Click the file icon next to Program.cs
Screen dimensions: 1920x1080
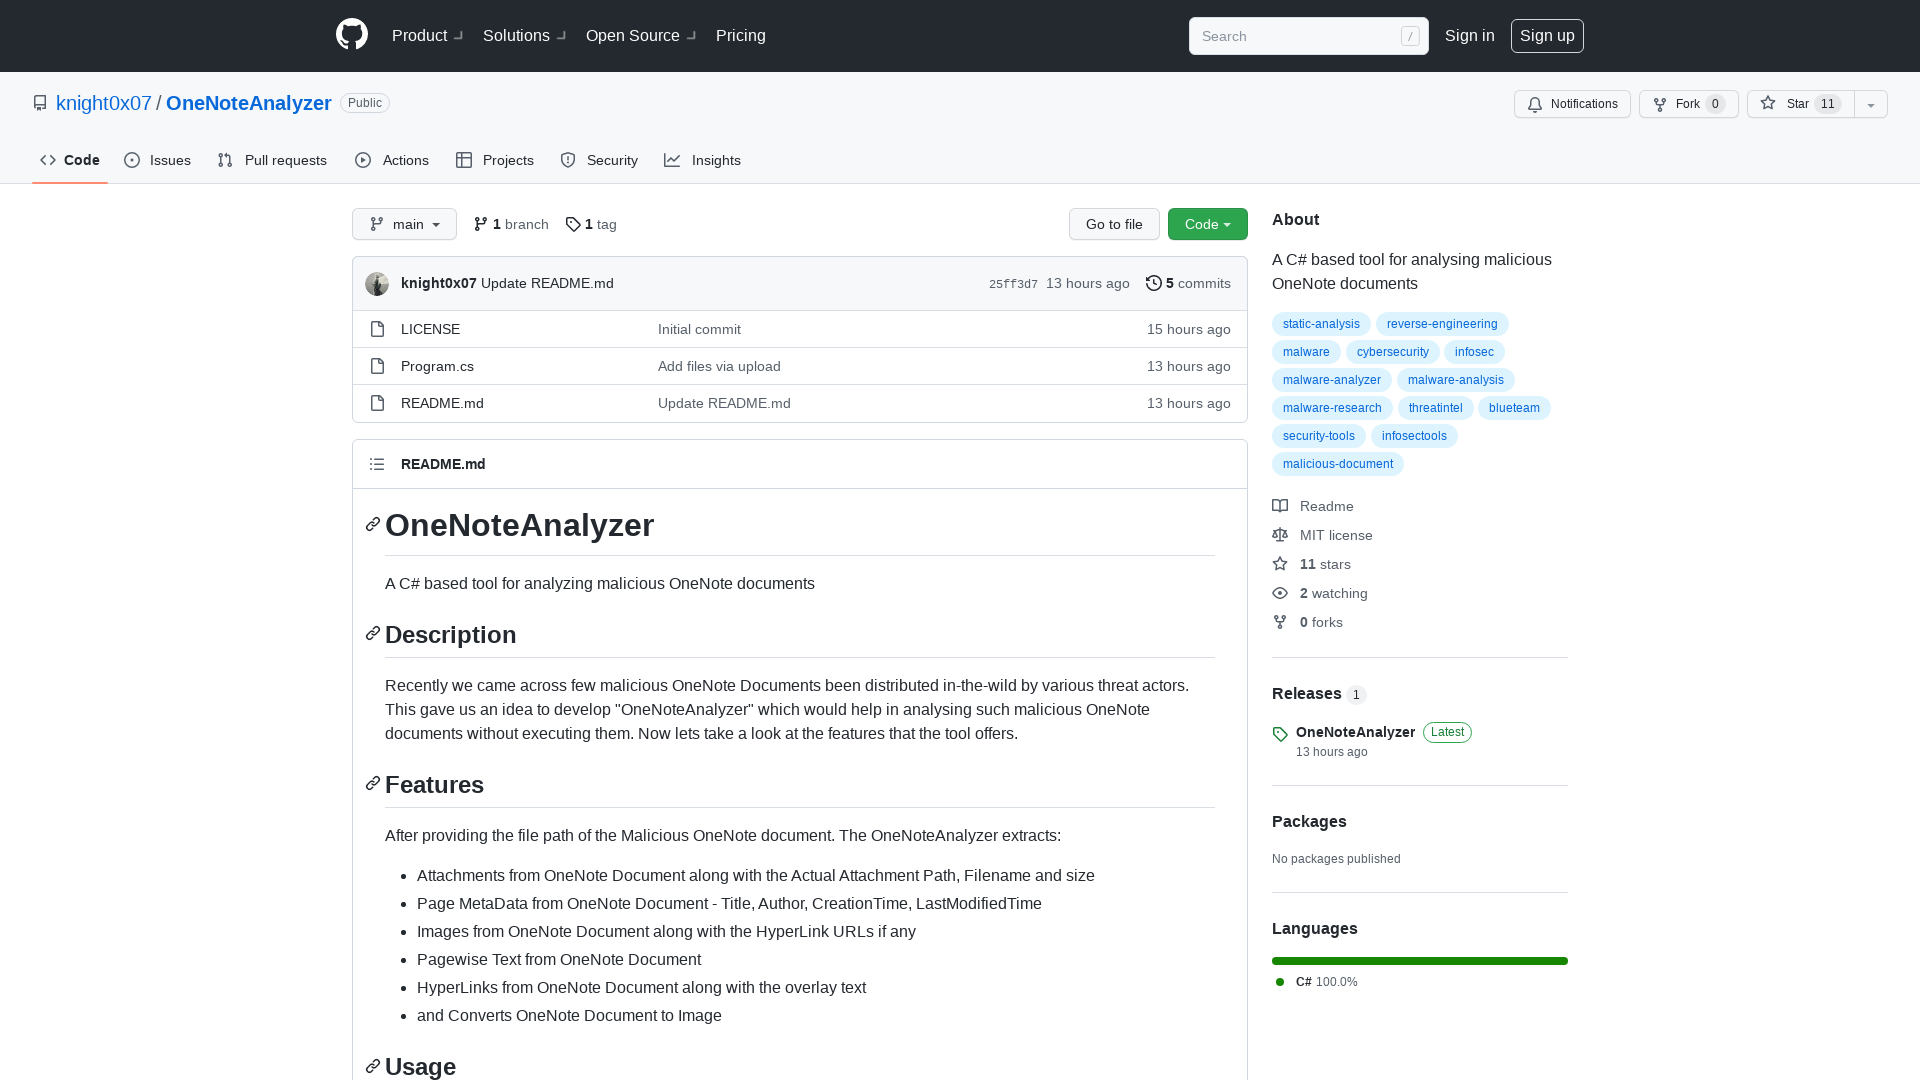[x=377, y=366]
